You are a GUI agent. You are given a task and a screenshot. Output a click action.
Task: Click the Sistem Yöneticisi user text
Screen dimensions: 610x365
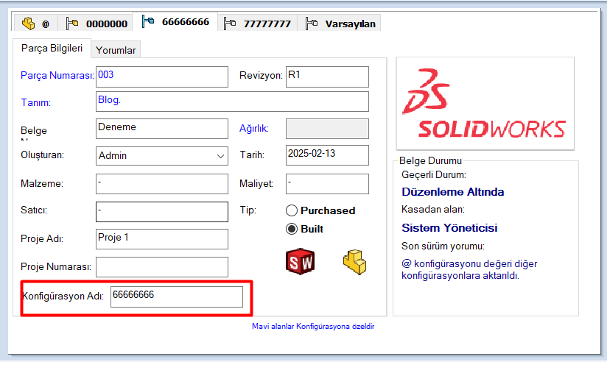449,228
